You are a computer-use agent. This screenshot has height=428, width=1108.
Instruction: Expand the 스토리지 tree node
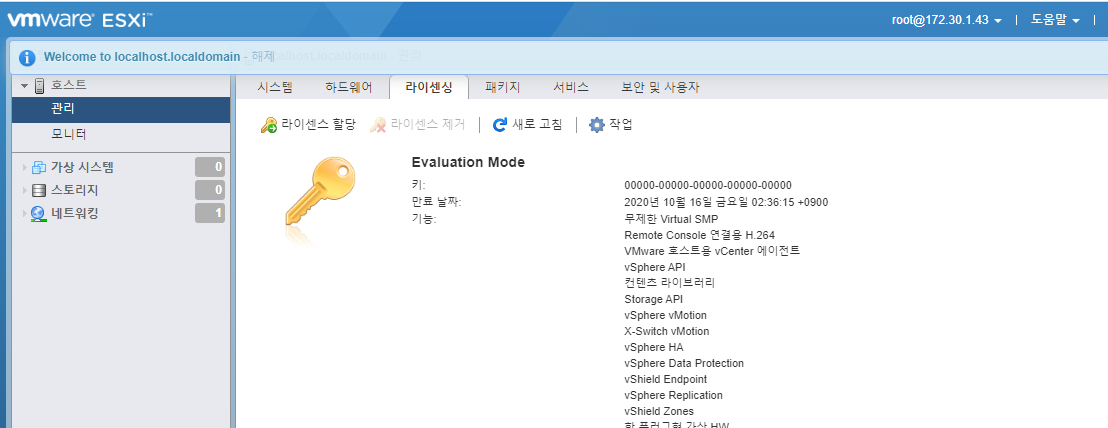click(25, 191)
